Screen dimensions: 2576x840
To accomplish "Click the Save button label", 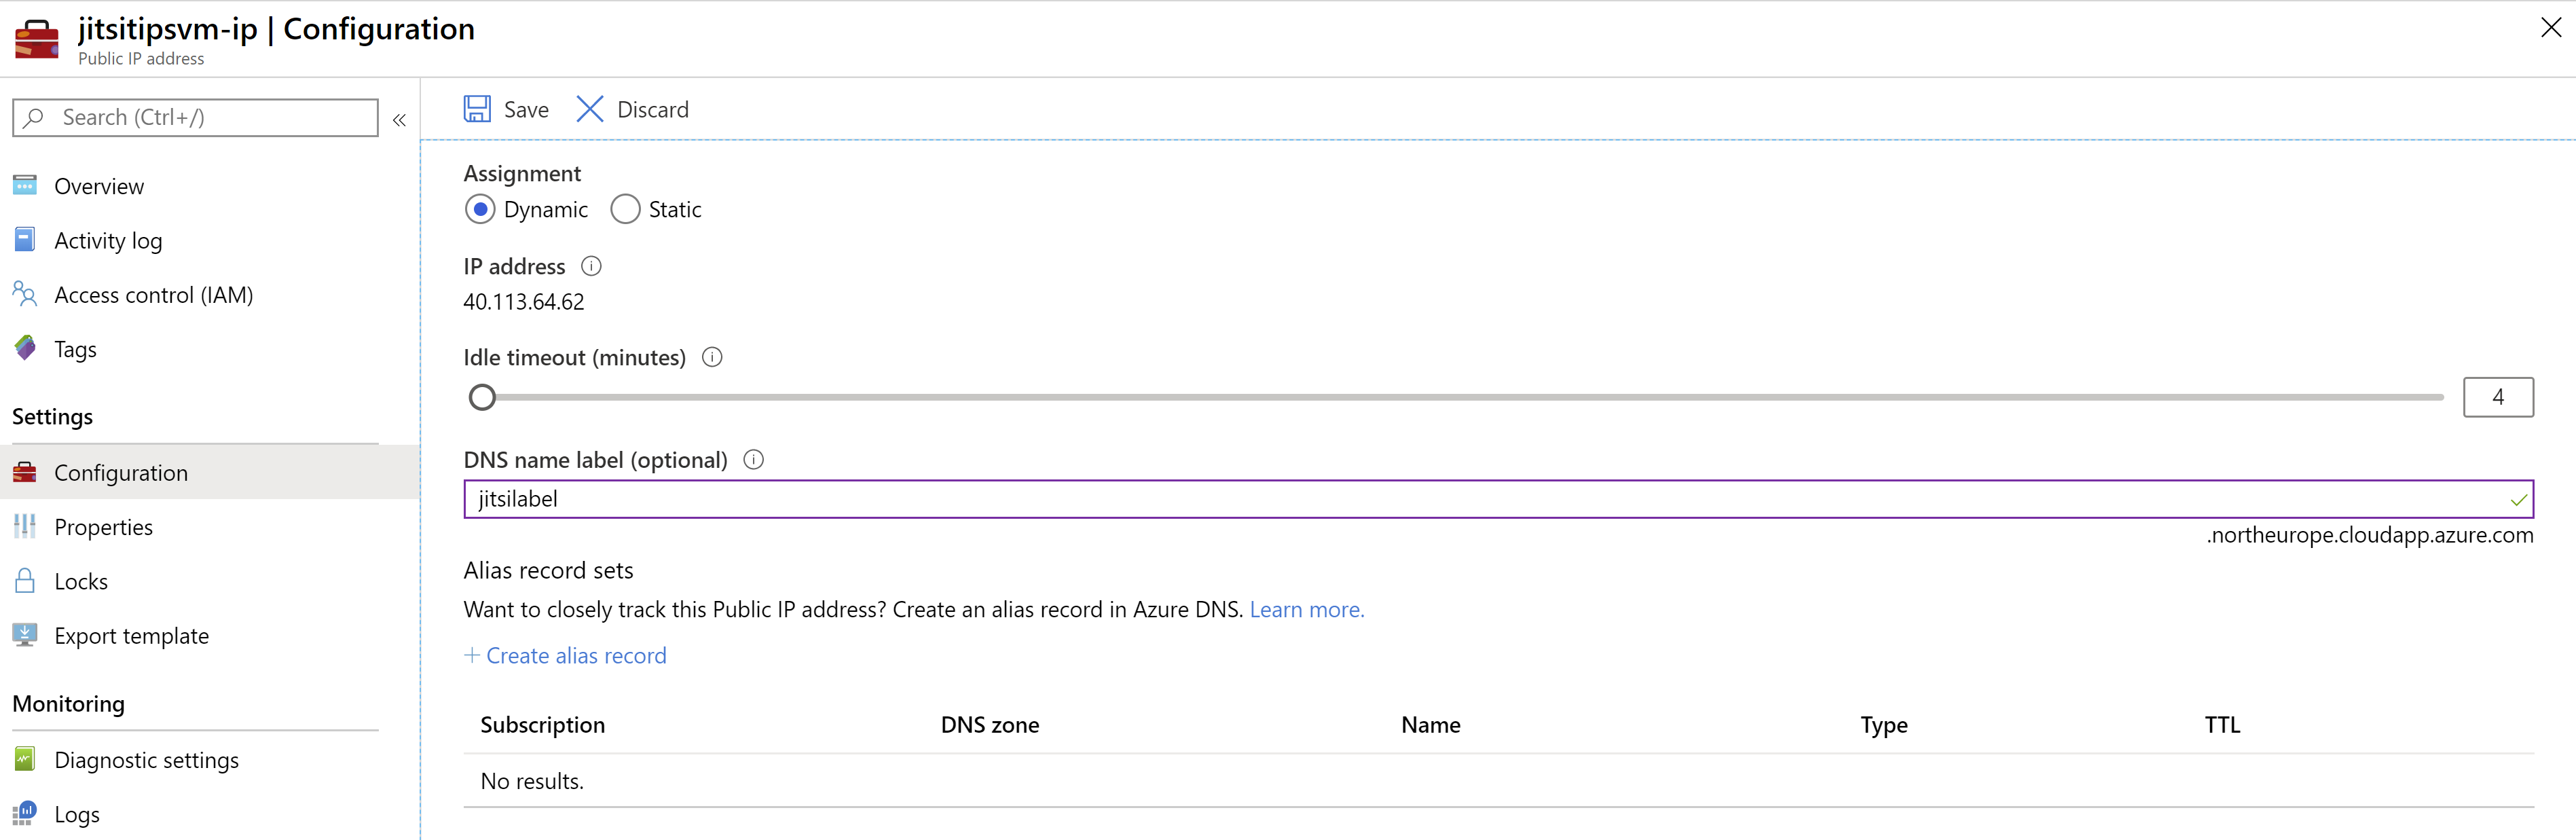I will pos(526,109).
